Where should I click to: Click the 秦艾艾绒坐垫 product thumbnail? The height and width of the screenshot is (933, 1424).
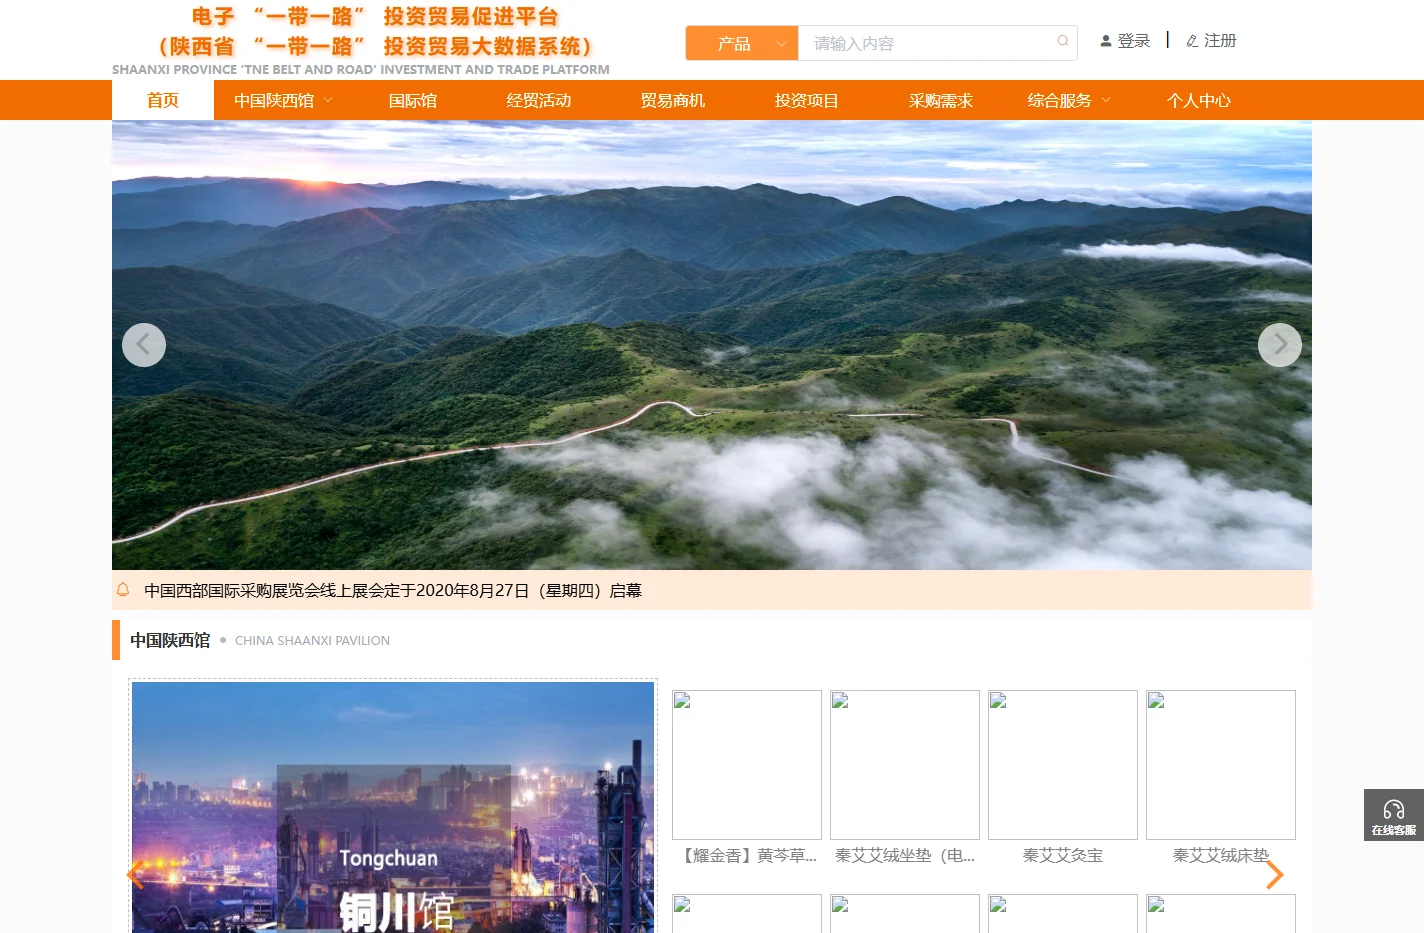905,765
